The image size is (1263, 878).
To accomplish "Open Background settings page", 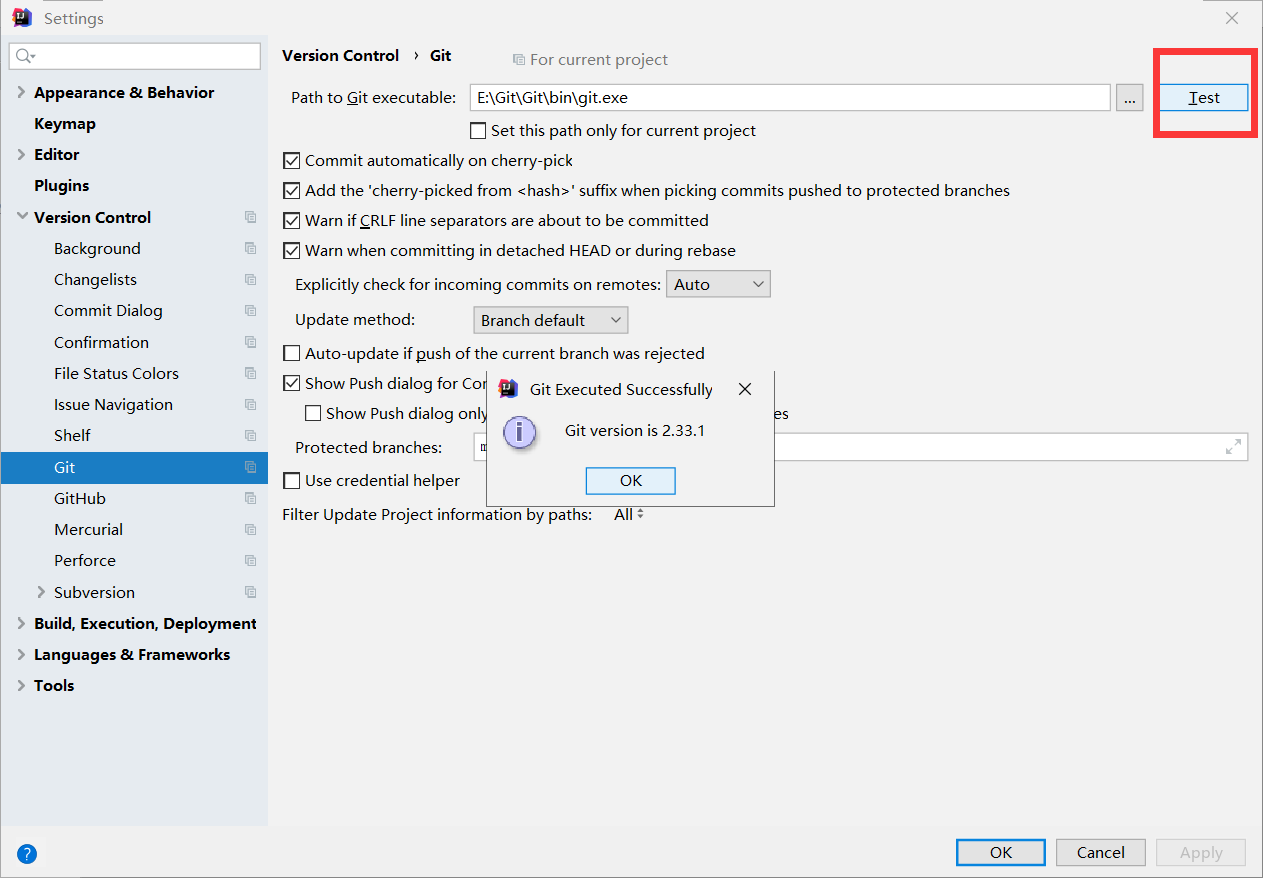I will pos(97,248).
